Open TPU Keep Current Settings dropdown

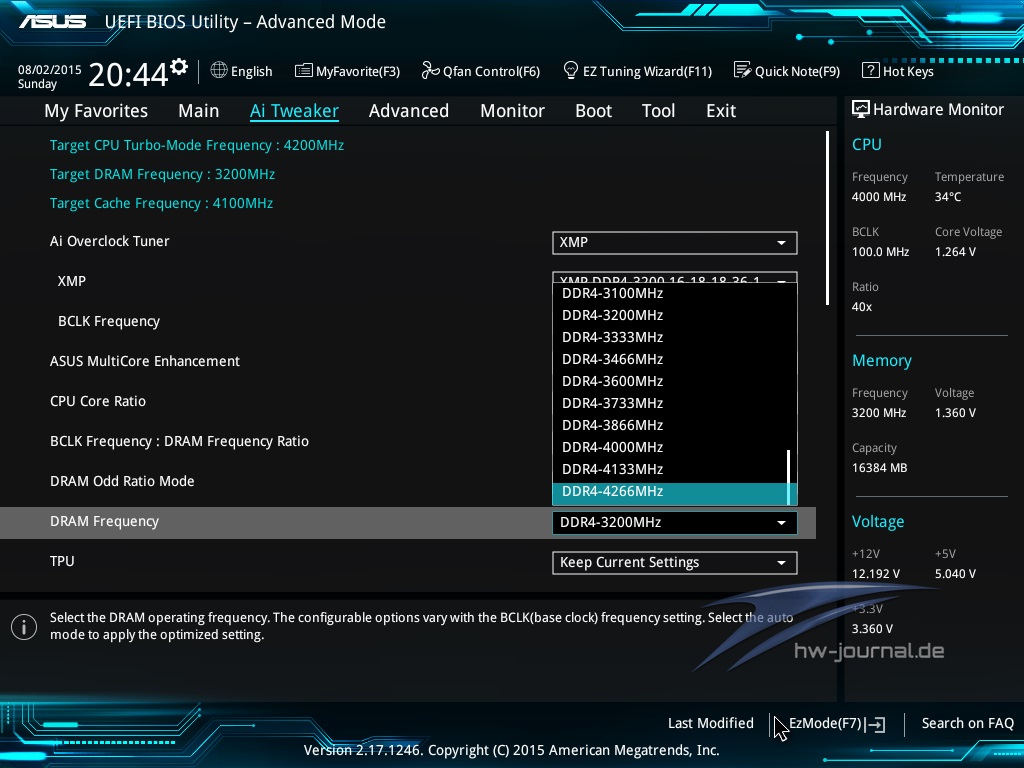[675, 562]
